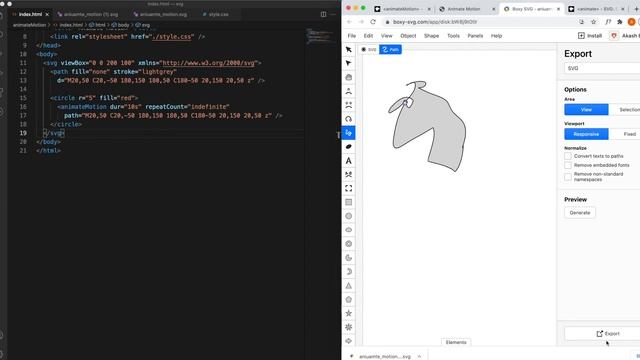Viewport: 640px width, 360px height.
Task: Split the VS Code editor
Action: [x=323, y=14]
